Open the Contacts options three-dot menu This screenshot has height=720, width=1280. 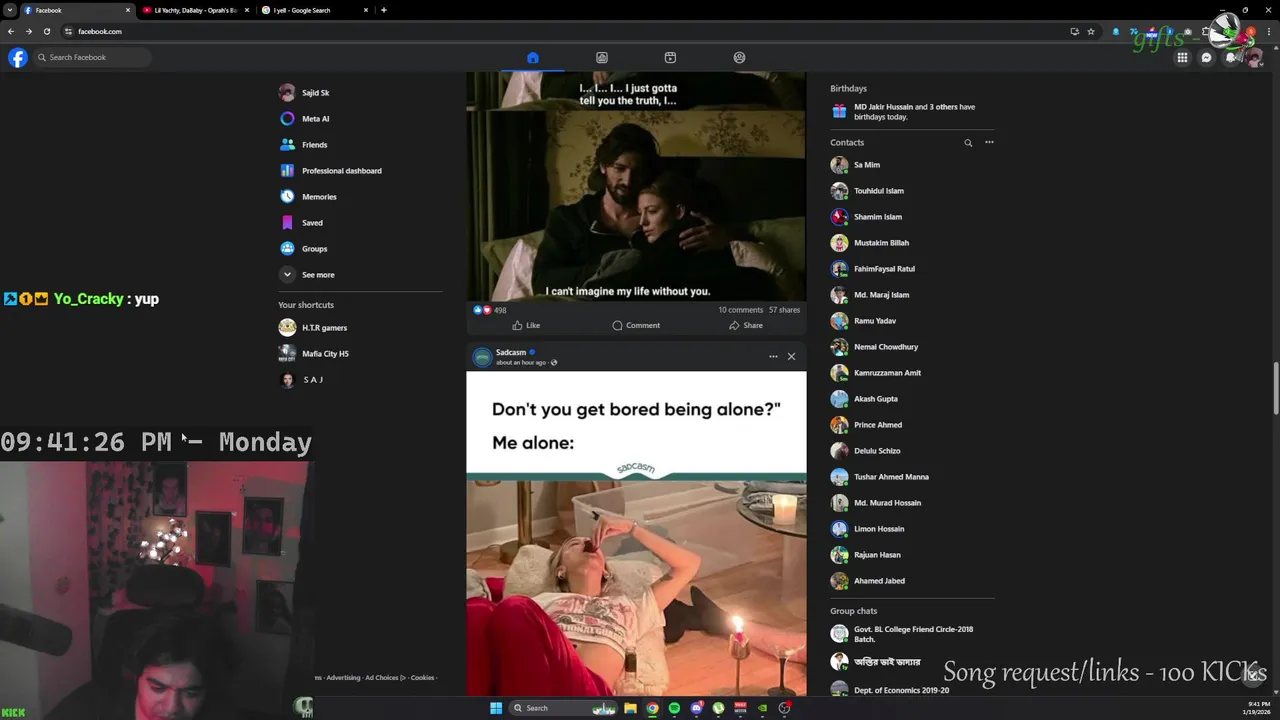989,142
